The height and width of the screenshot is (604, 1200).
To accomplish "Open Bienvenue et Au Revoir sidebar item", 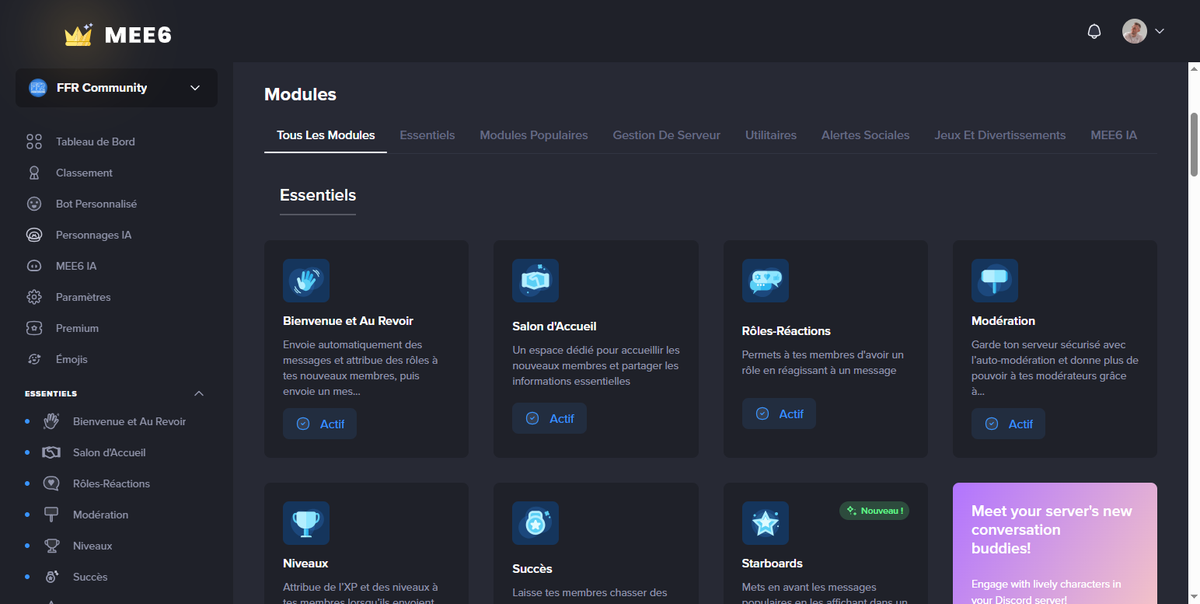I will click(x=129, y=421).
